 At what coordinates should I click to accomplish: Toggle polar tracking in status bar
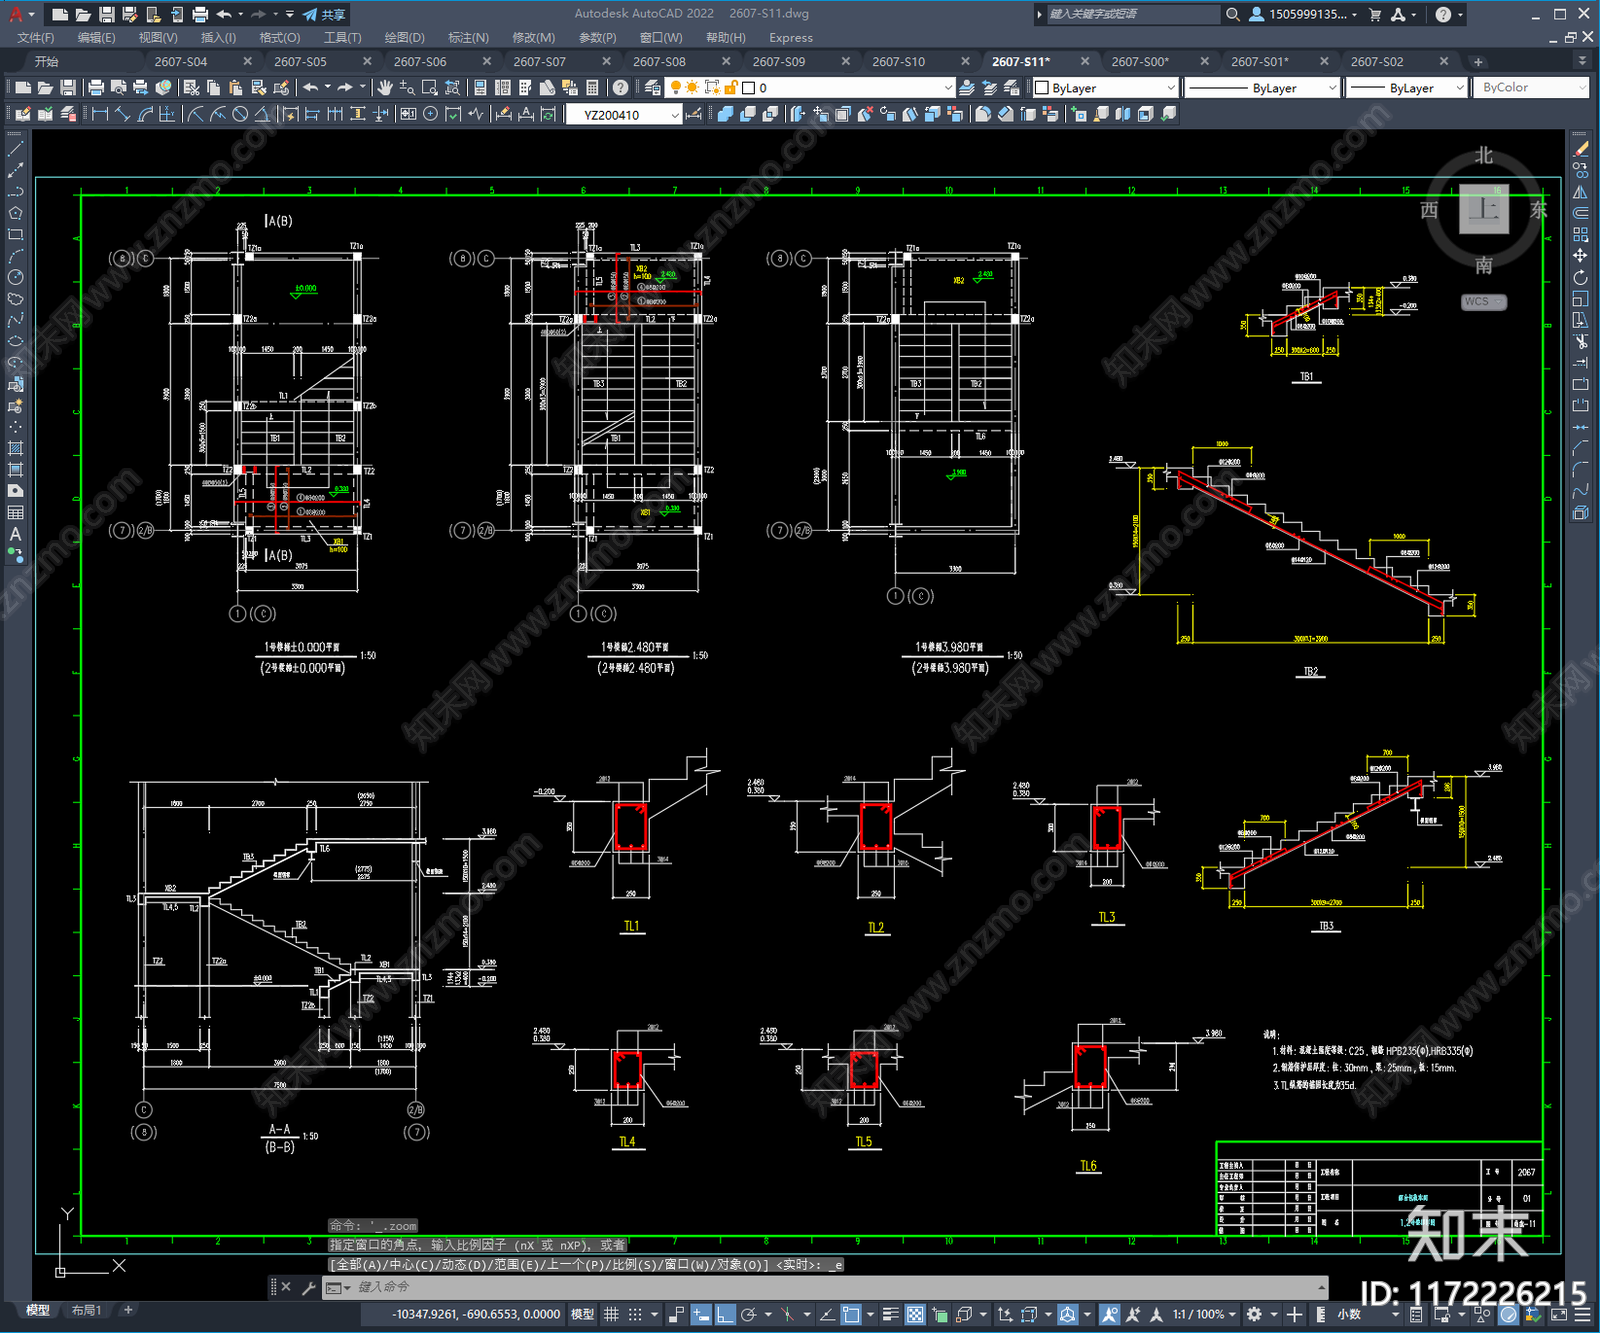point(748,1314)
